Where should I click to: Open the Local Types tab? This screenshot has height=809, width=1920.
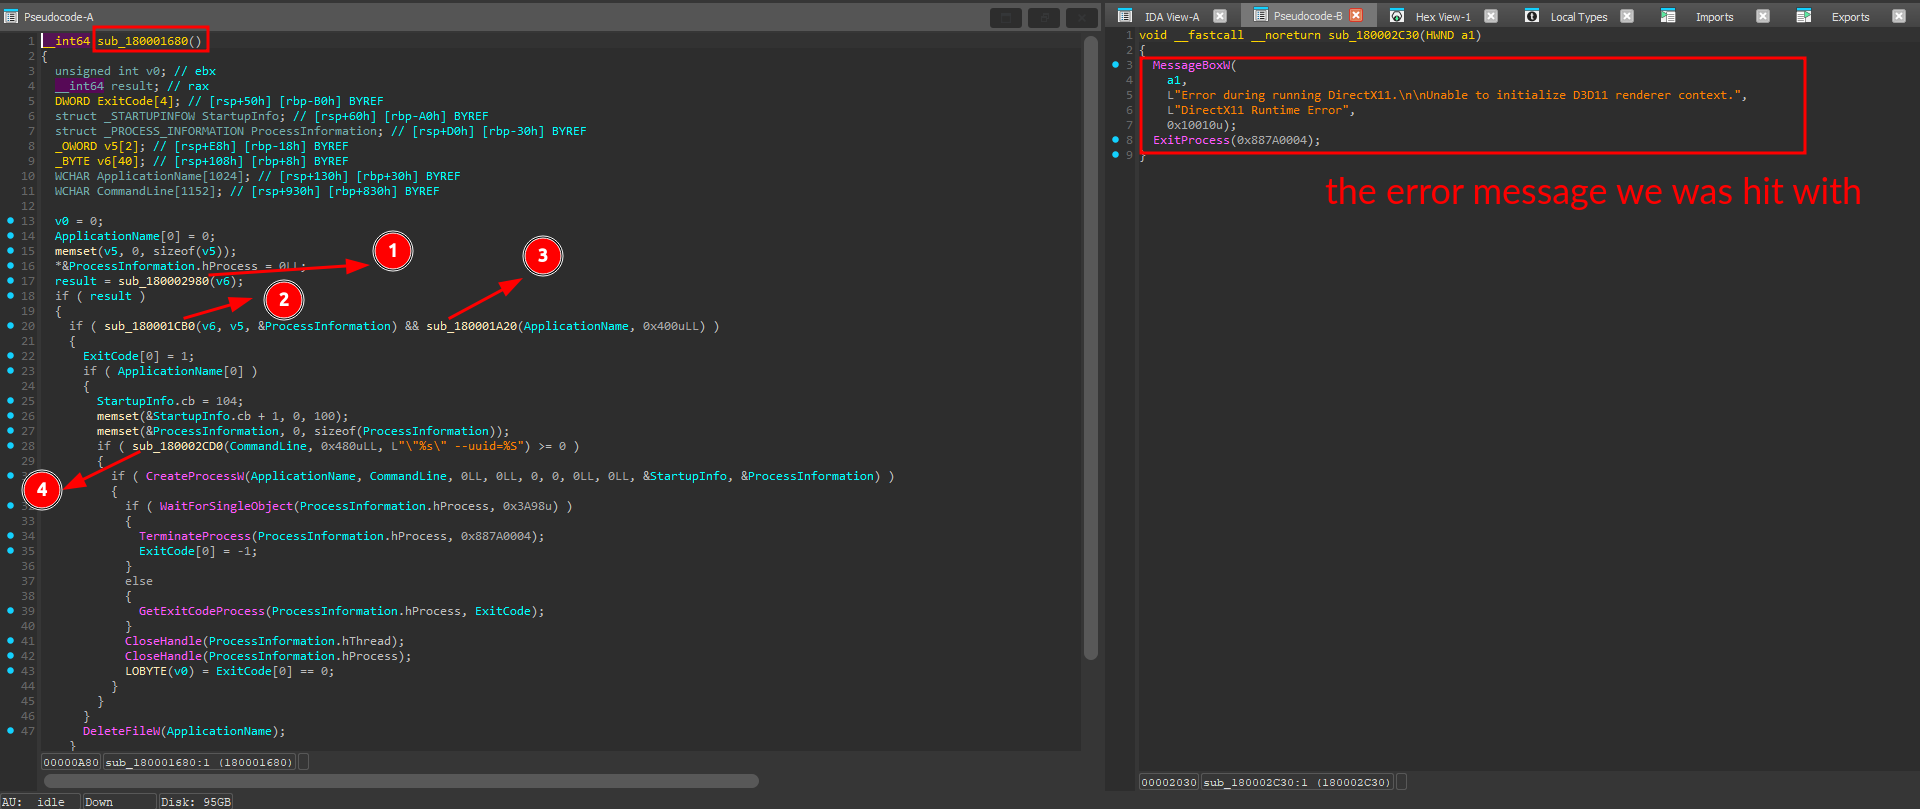click(1579, 17)
